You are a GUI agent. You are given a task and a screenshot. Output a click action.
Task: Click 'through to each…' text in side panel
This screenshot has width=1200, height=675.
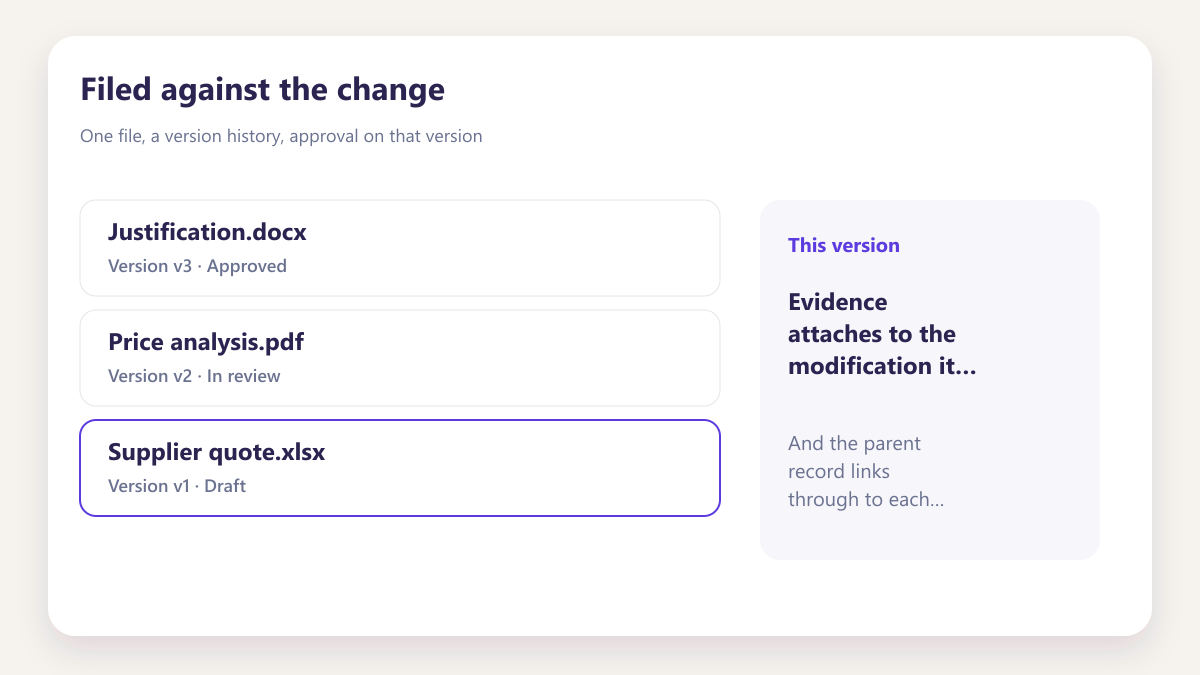pos(866,499)
